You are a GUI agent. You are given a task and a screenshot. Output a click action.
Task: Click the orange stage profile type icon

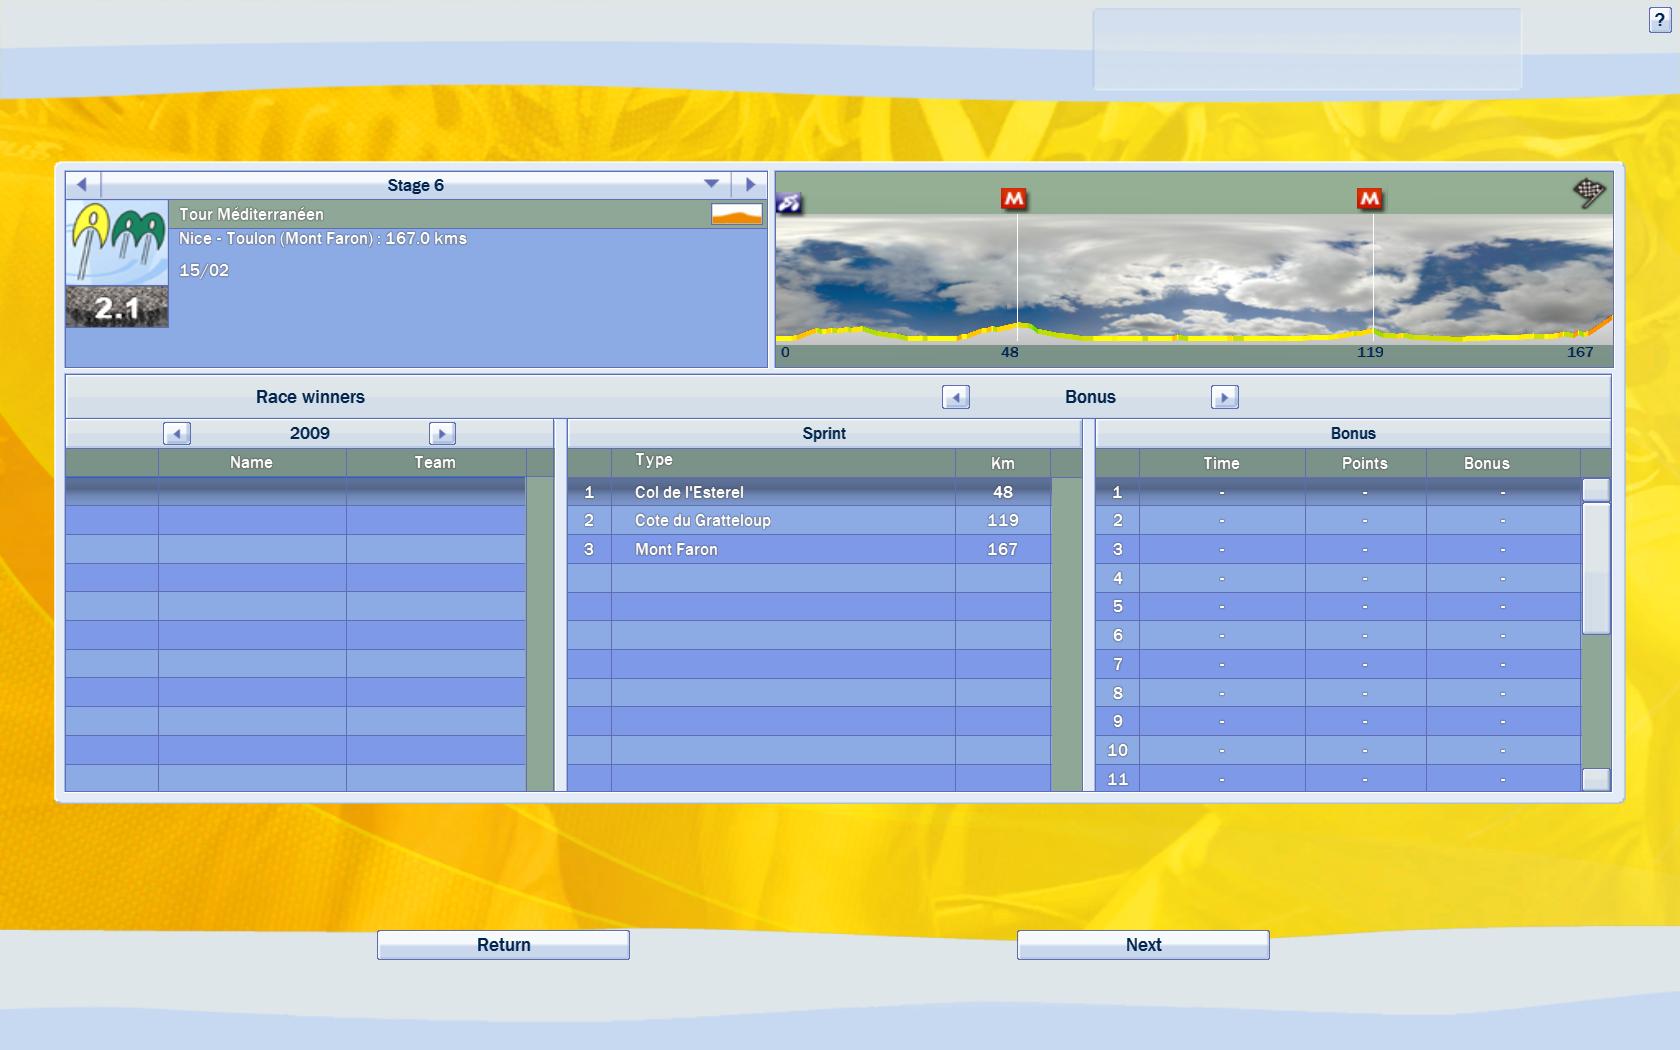(x=736, y=214)
